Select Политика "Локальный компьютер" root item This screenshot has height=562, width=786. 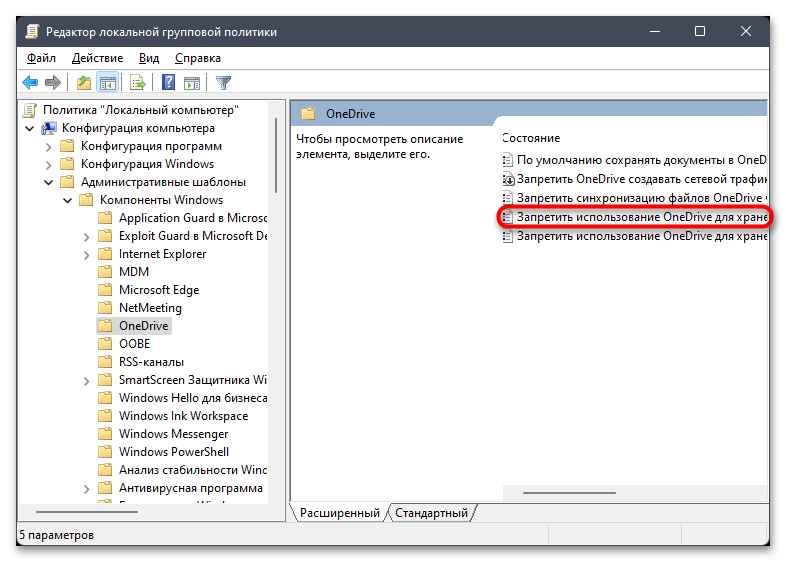tap(141, 110)
